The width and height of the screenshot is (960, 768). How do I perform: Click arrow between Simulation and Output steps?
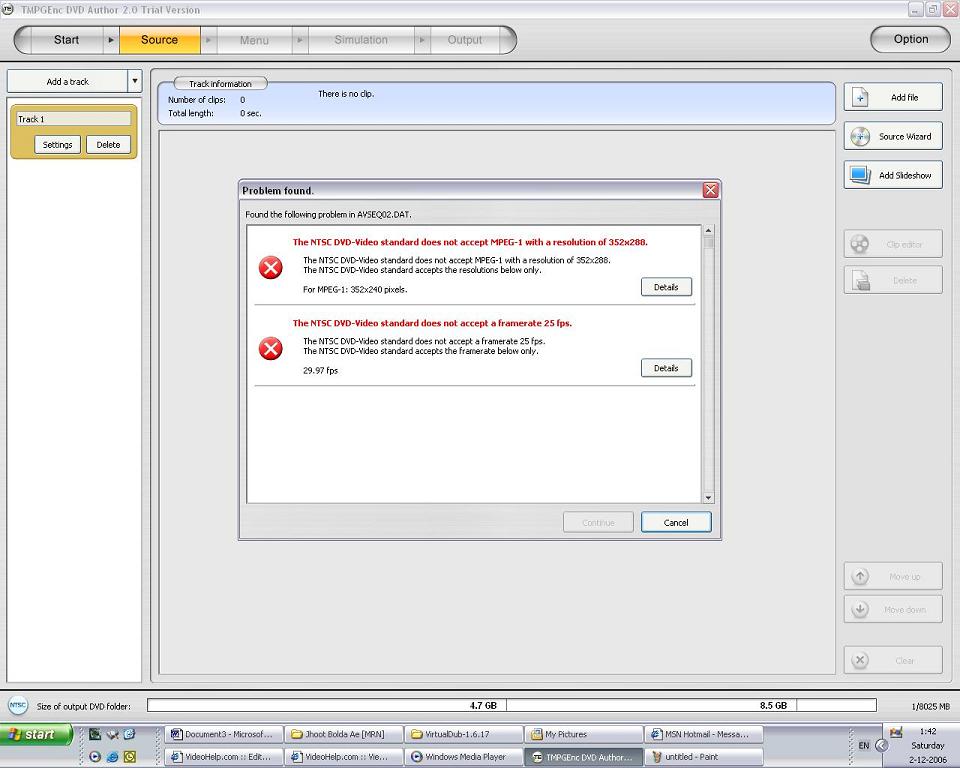[x=422, y=40]
